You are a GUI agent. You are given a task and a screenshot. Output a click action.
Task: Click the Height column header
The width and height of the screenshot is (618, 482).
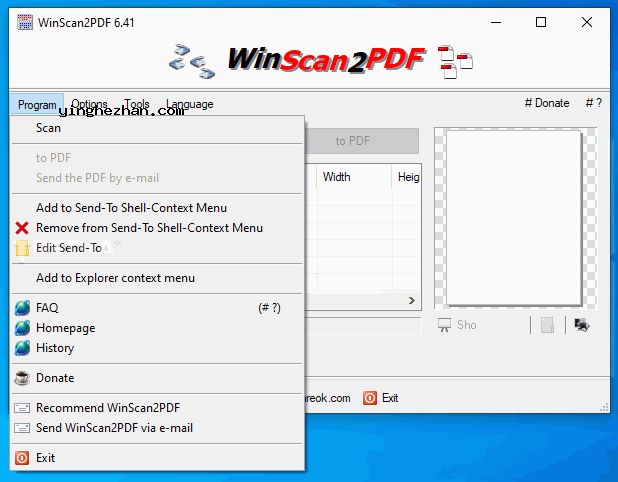pyautogui.click(x=408, y=177)
